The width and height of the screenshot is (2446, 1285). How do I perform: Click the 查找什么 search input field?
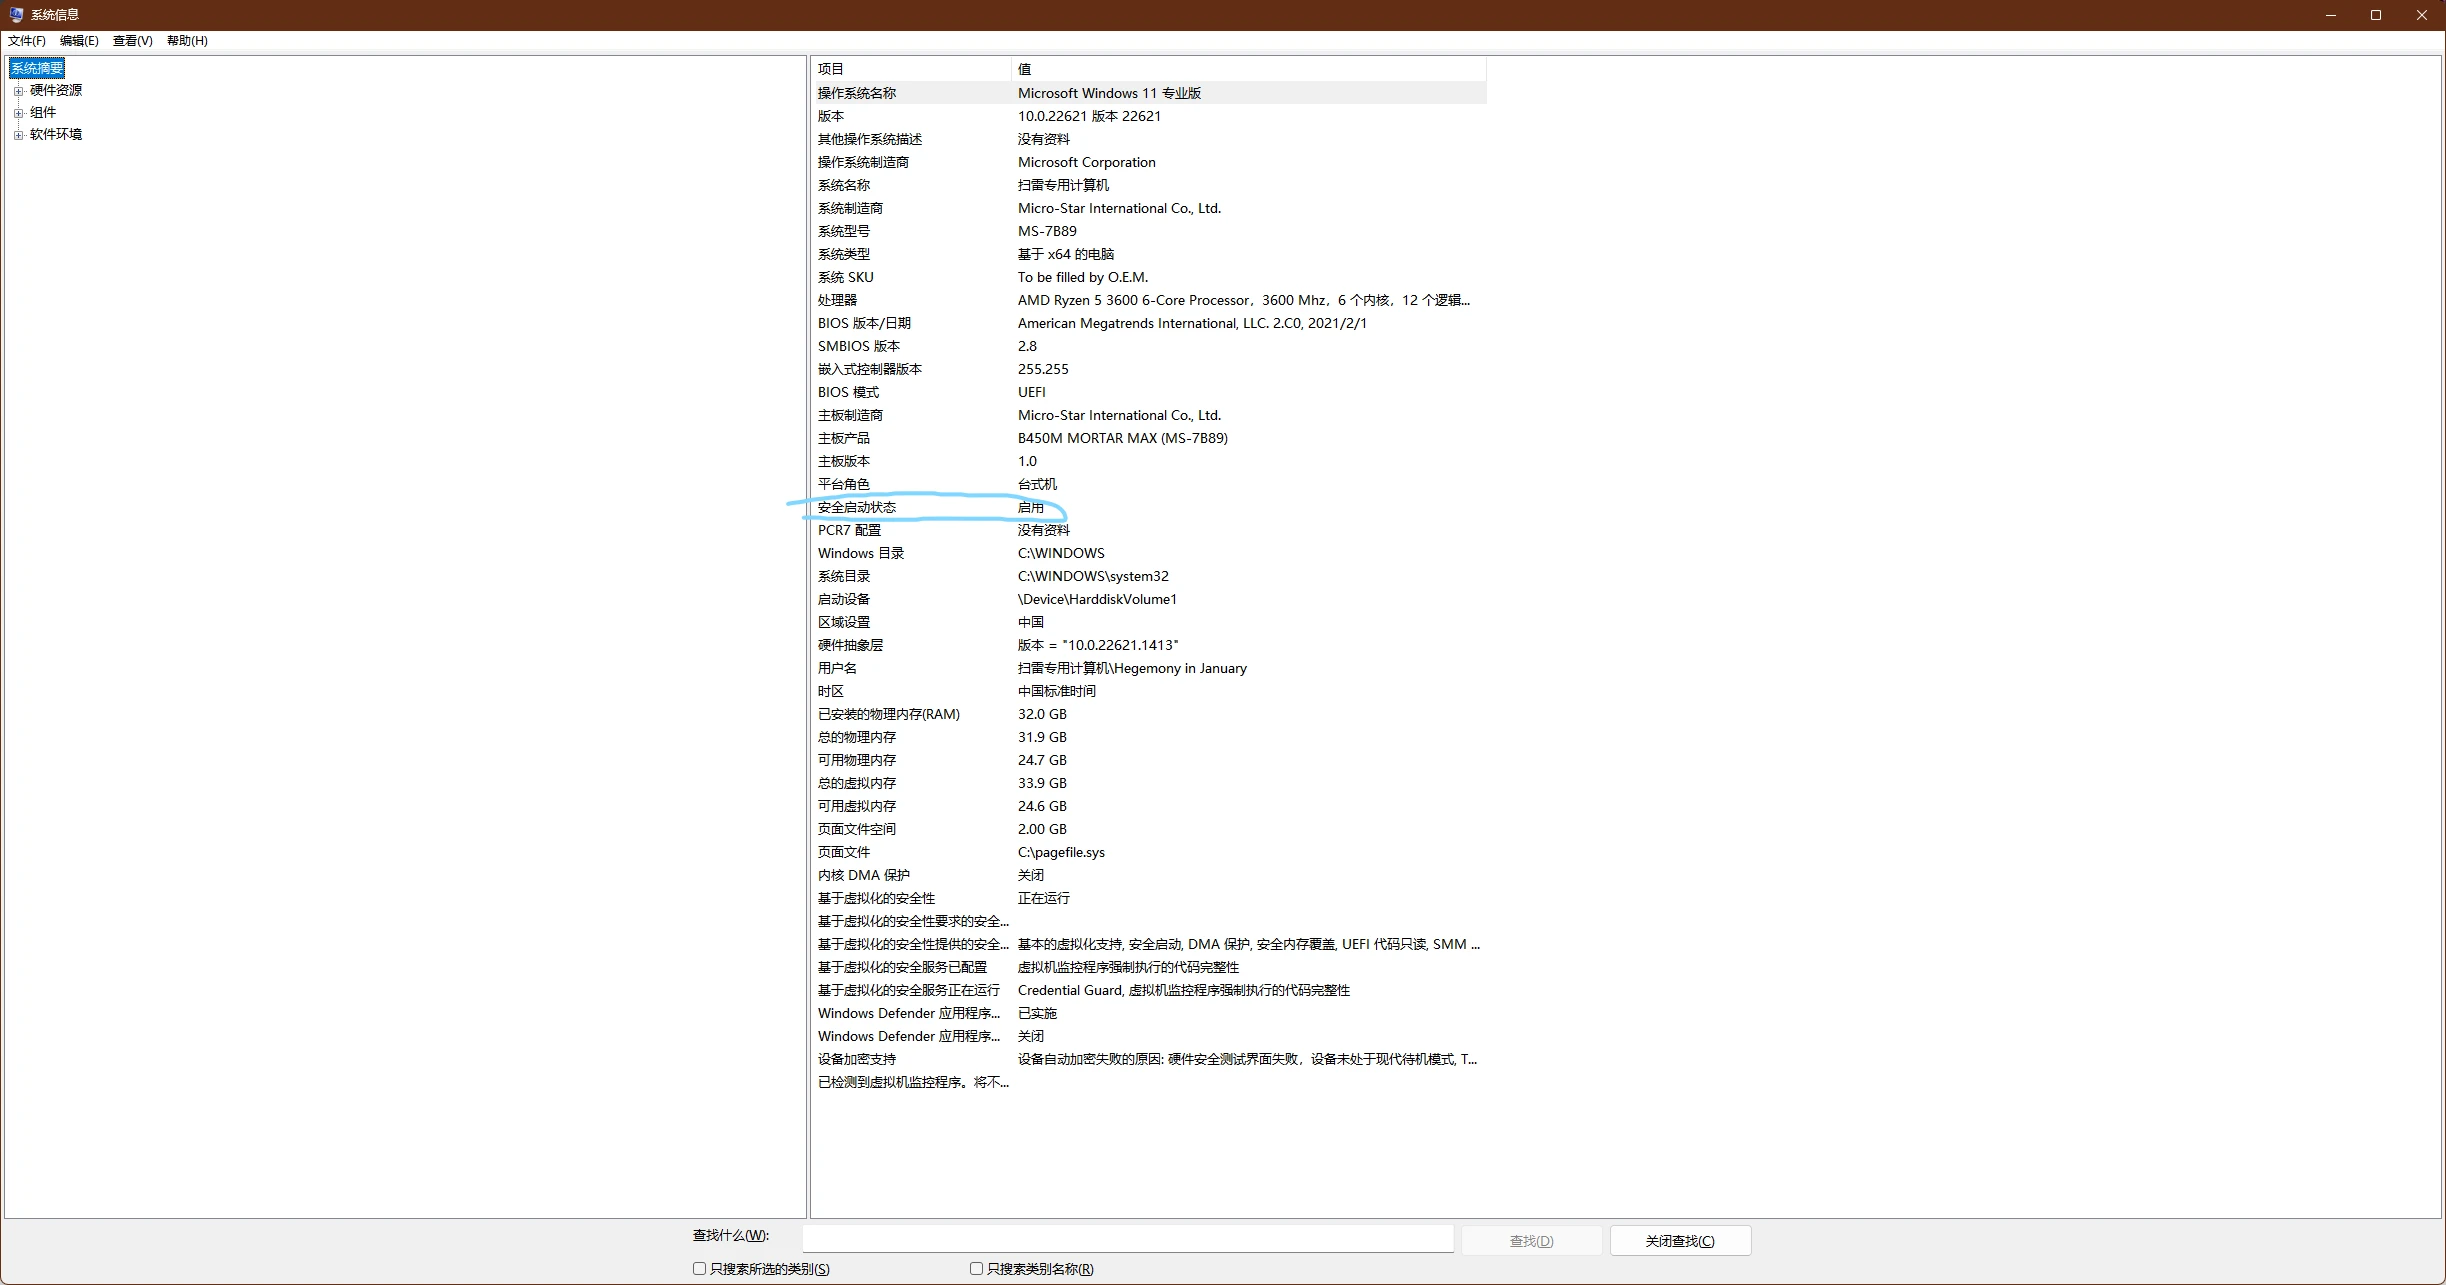[x=1128, y=1238]
